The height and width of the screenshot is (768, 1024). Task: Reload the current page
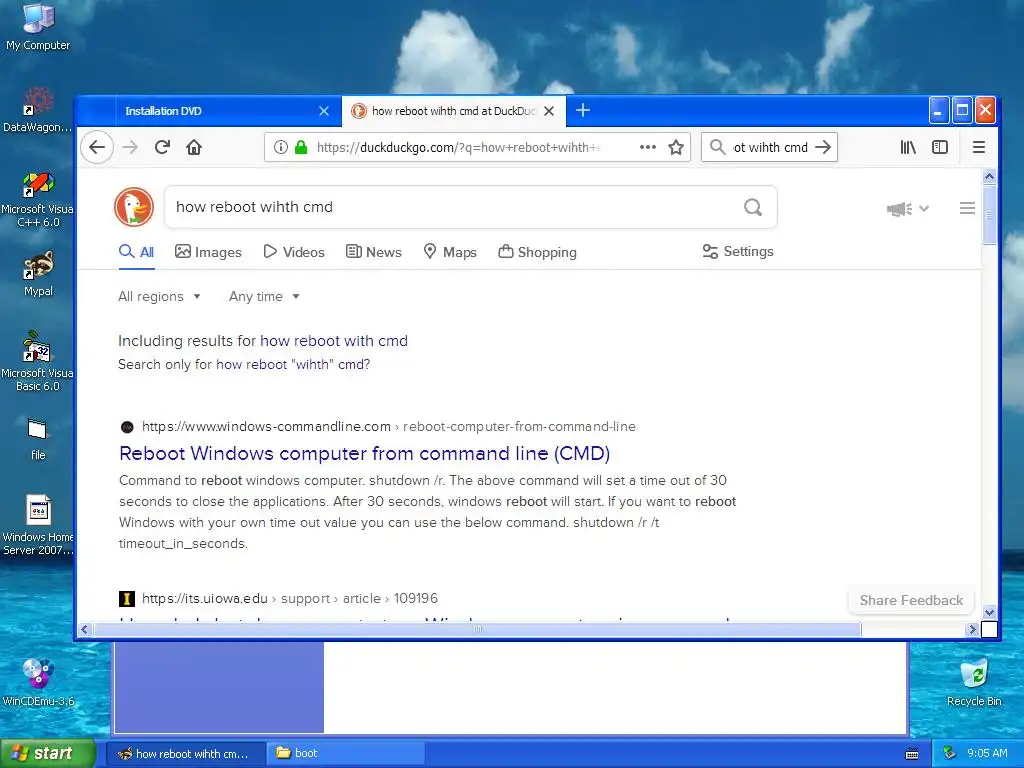[x=162, y=147]
